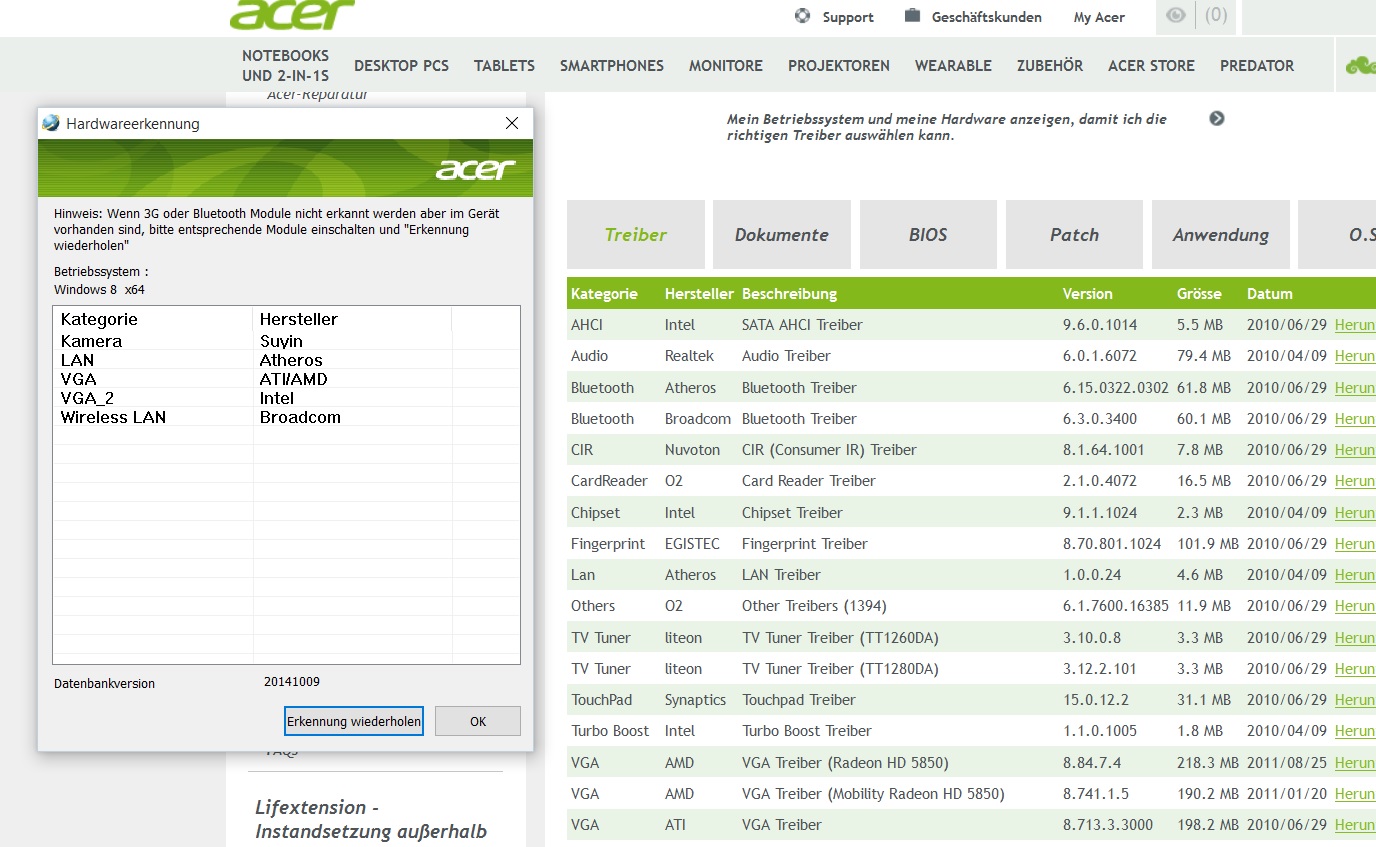Switch to the Treiber tab

(636, 234)
